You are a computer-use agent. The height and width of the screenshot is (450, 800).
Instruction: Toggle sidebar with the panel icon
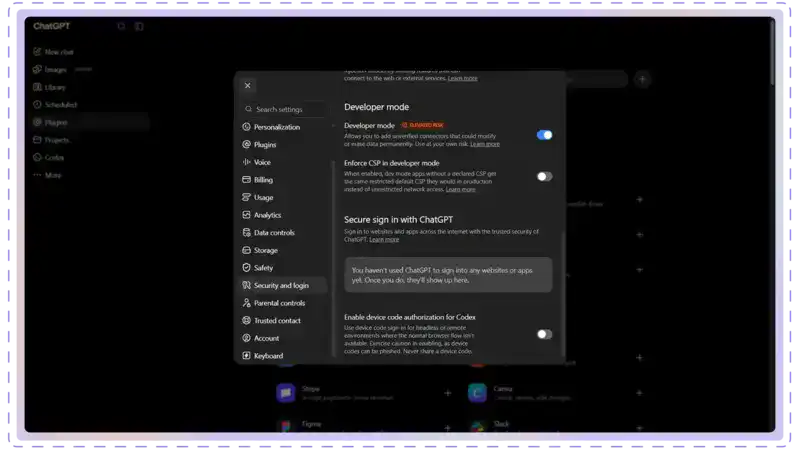pyautogui.click(x=139, y=26)
